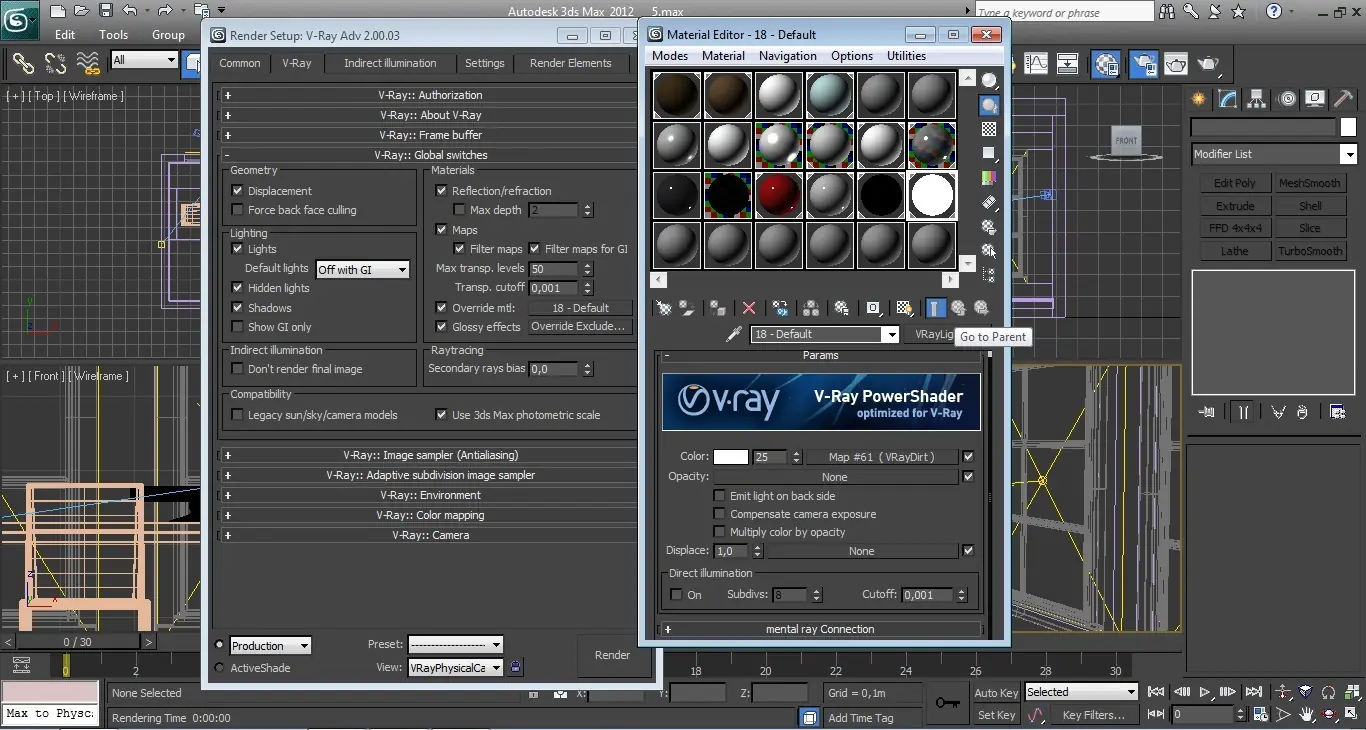
Task: Click red X Reset Map icon
Action: 749,308
